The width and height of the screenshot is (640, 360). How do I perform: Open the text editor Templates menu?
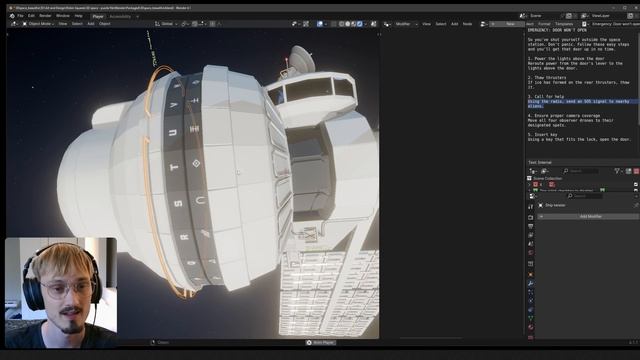564,24
